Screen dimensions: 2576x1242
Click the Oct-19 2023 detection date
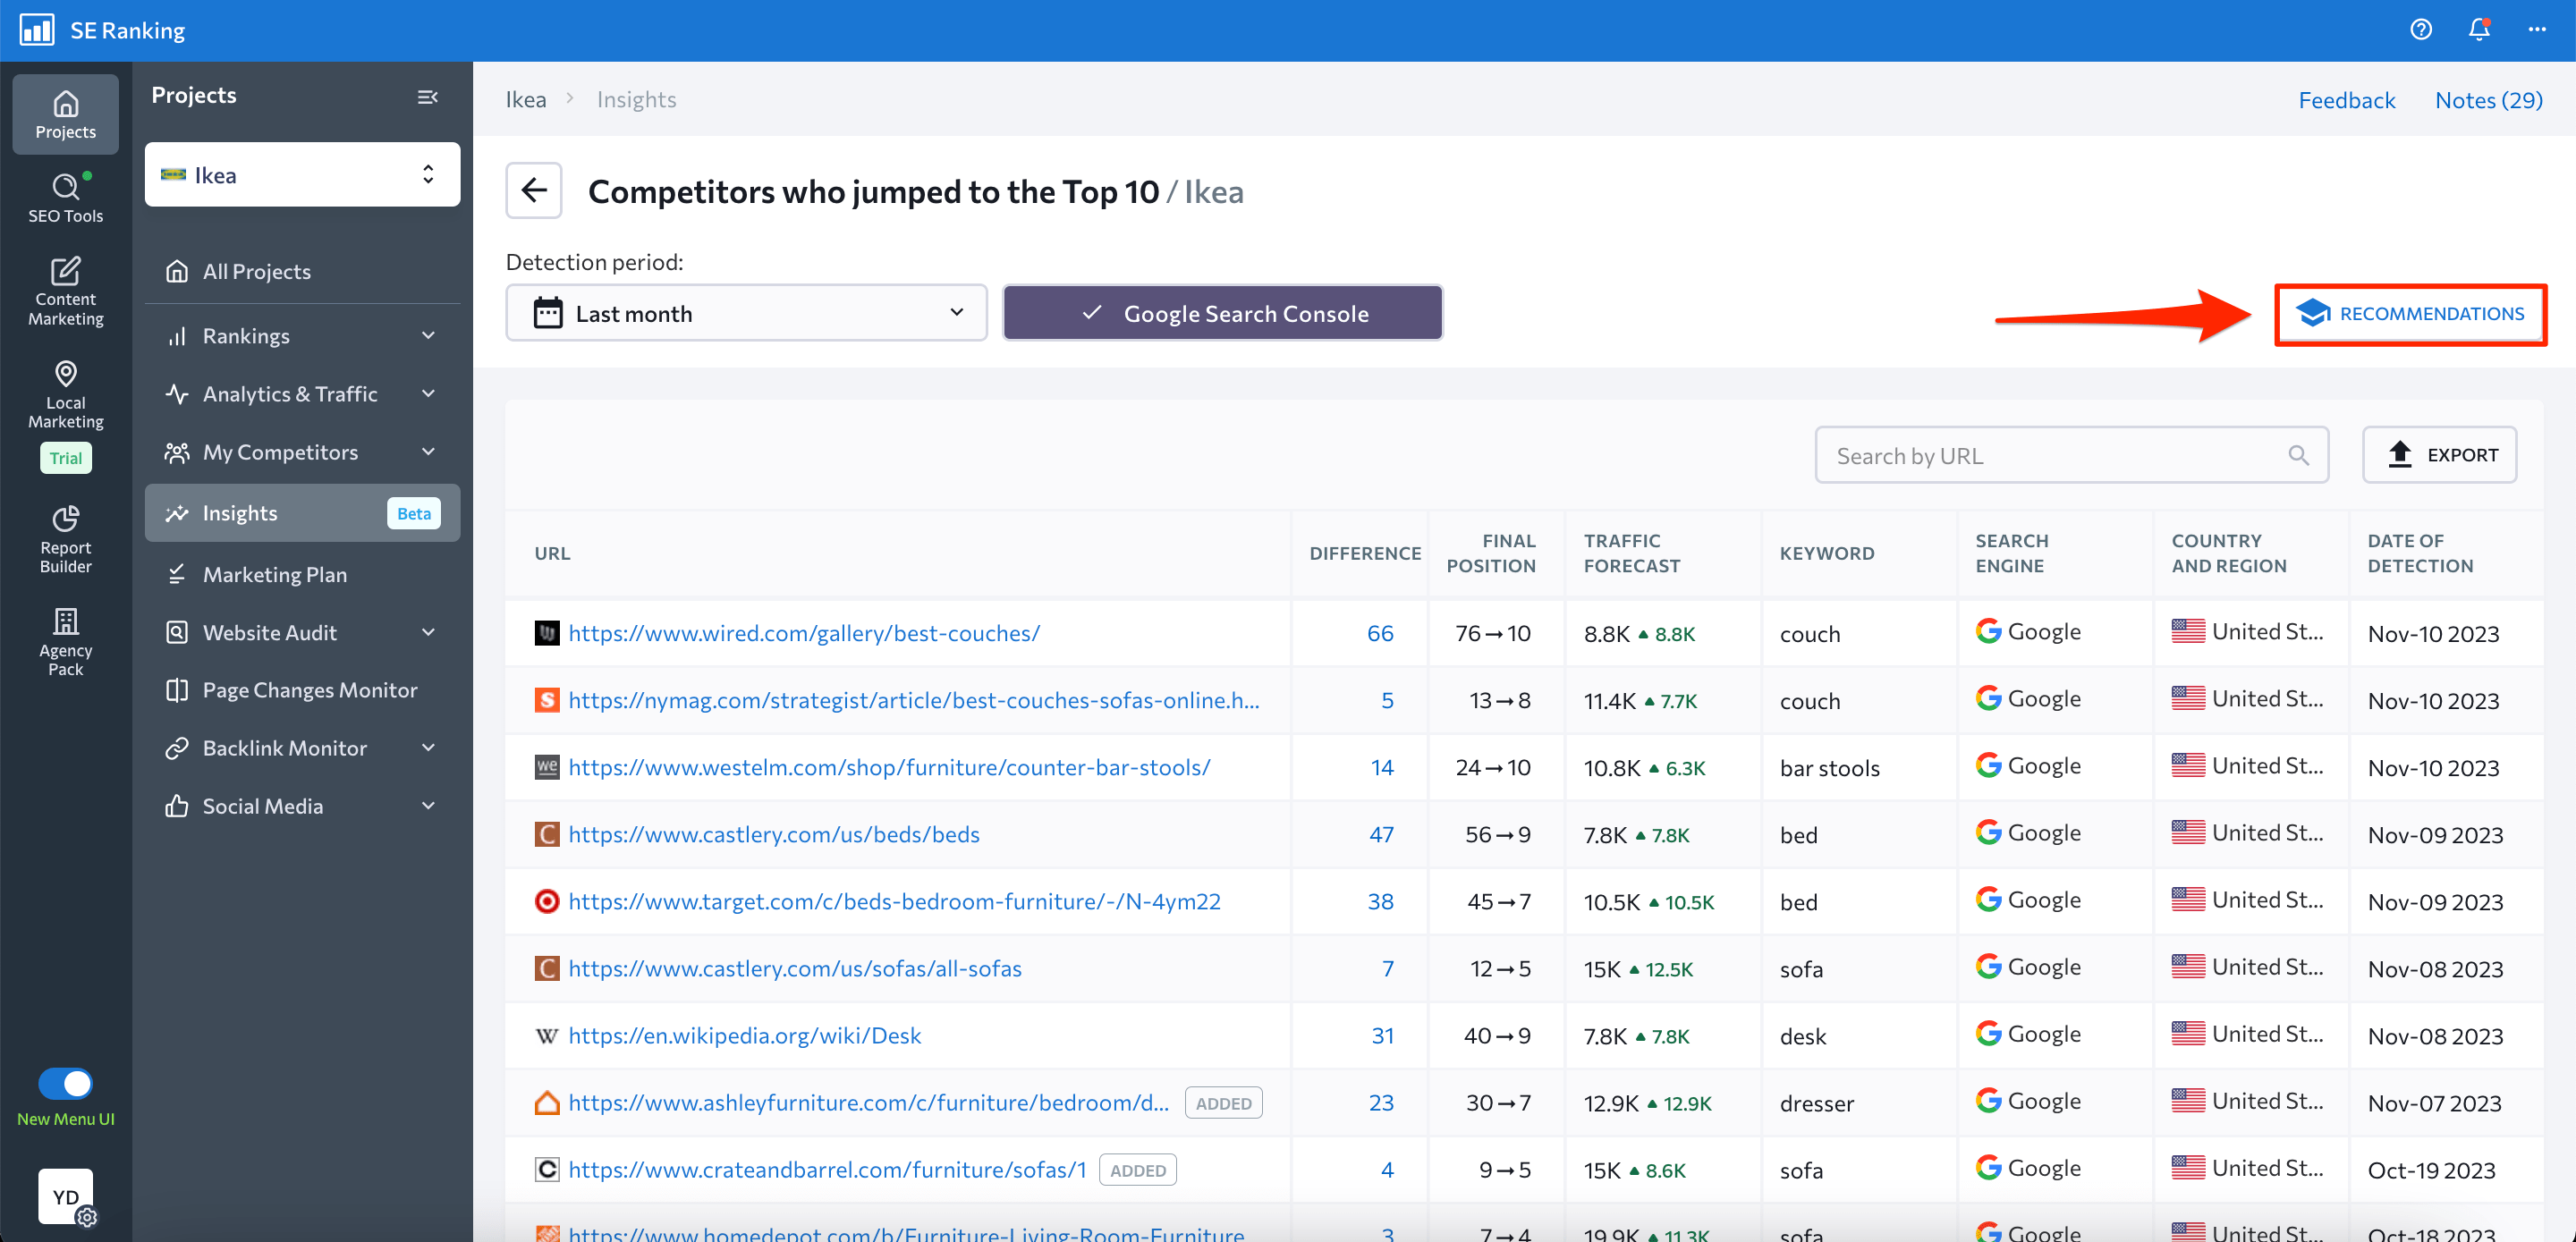(2431, 1170)
